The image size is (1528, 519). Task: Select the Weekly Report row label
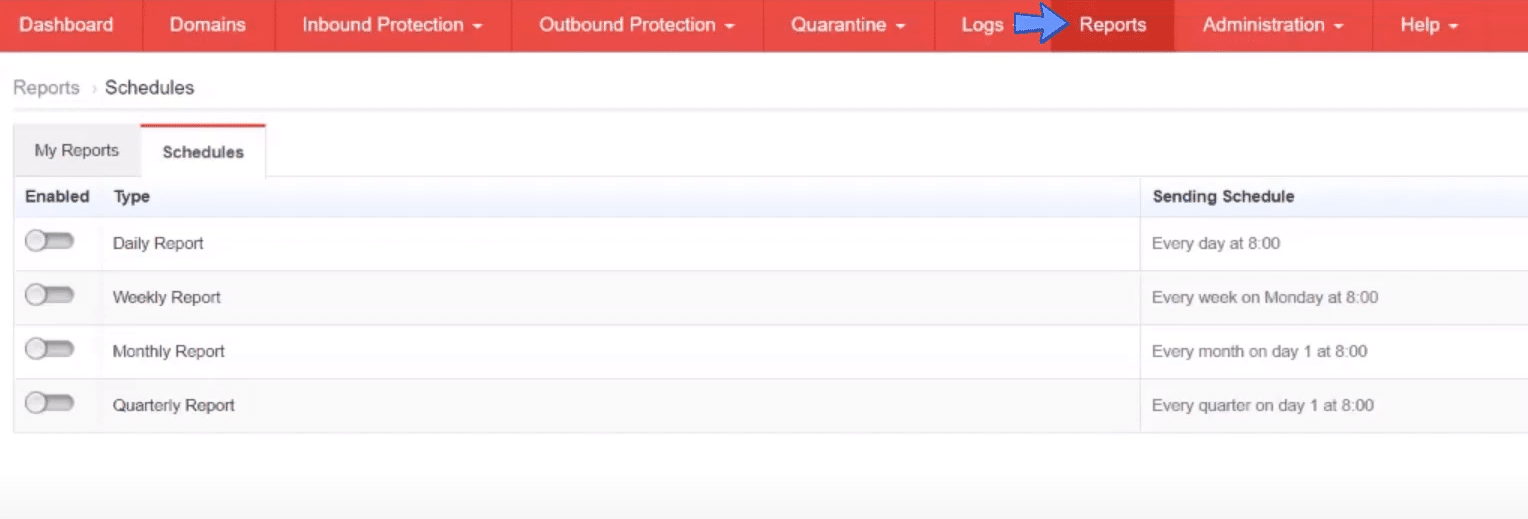point(167,297)
